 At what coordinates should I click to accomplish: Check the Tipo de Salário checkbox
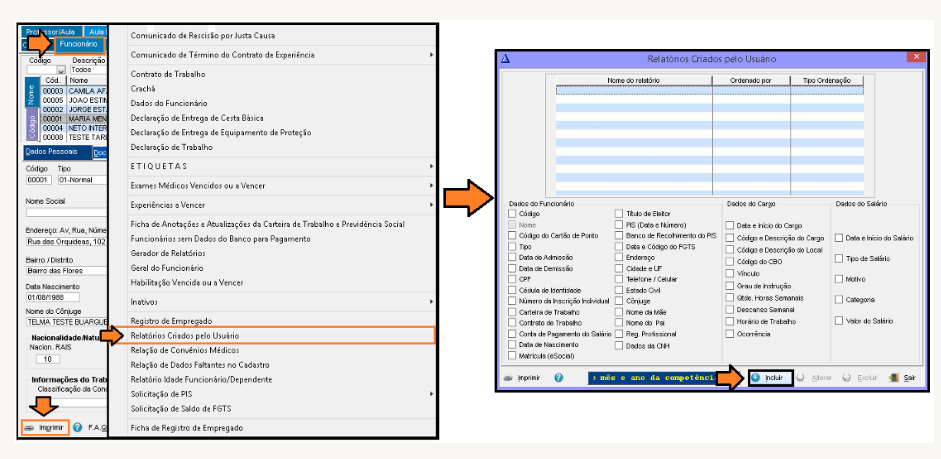839,259
